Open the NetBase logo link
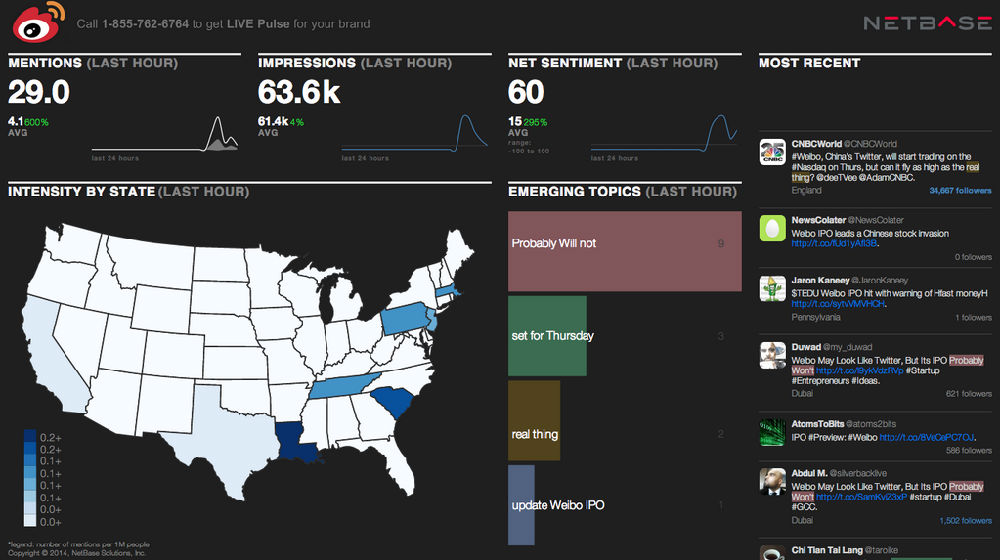This screenshot has height=560, width=1000. tap(927, 23)
